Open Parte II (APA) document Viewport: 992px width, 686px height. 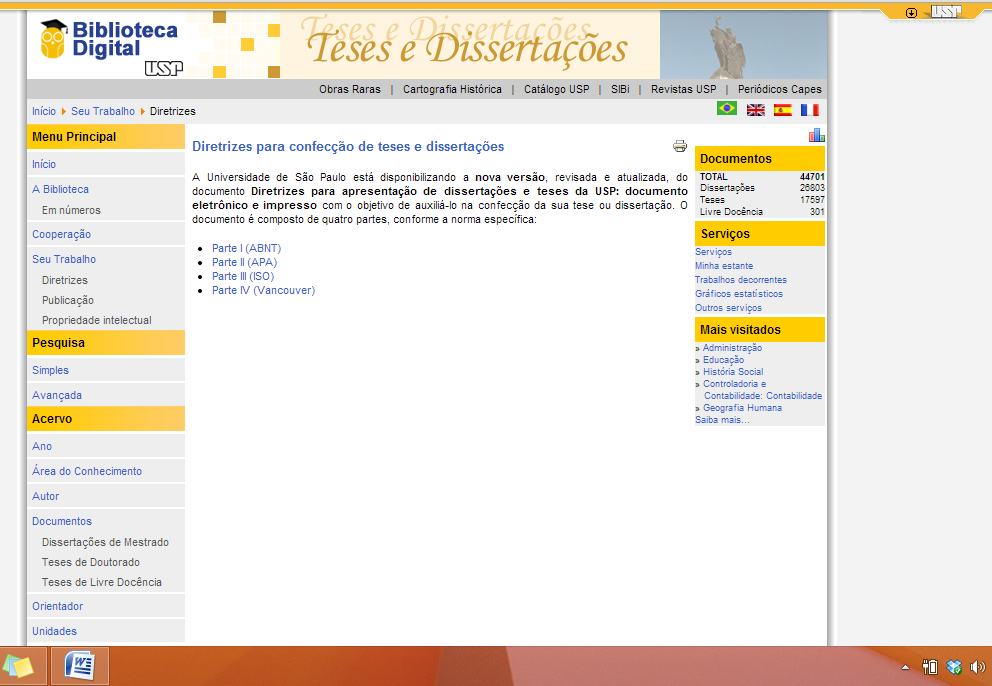[x=244, y=262]
